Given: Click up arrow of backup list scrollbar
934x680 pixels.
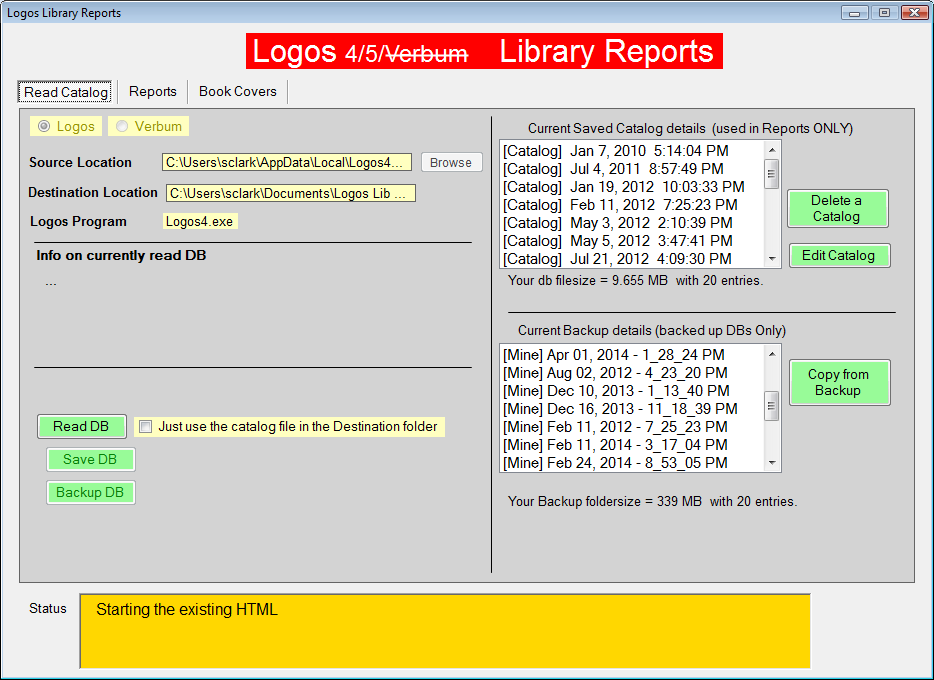Looking at the screenshot, I should point(772,354).
